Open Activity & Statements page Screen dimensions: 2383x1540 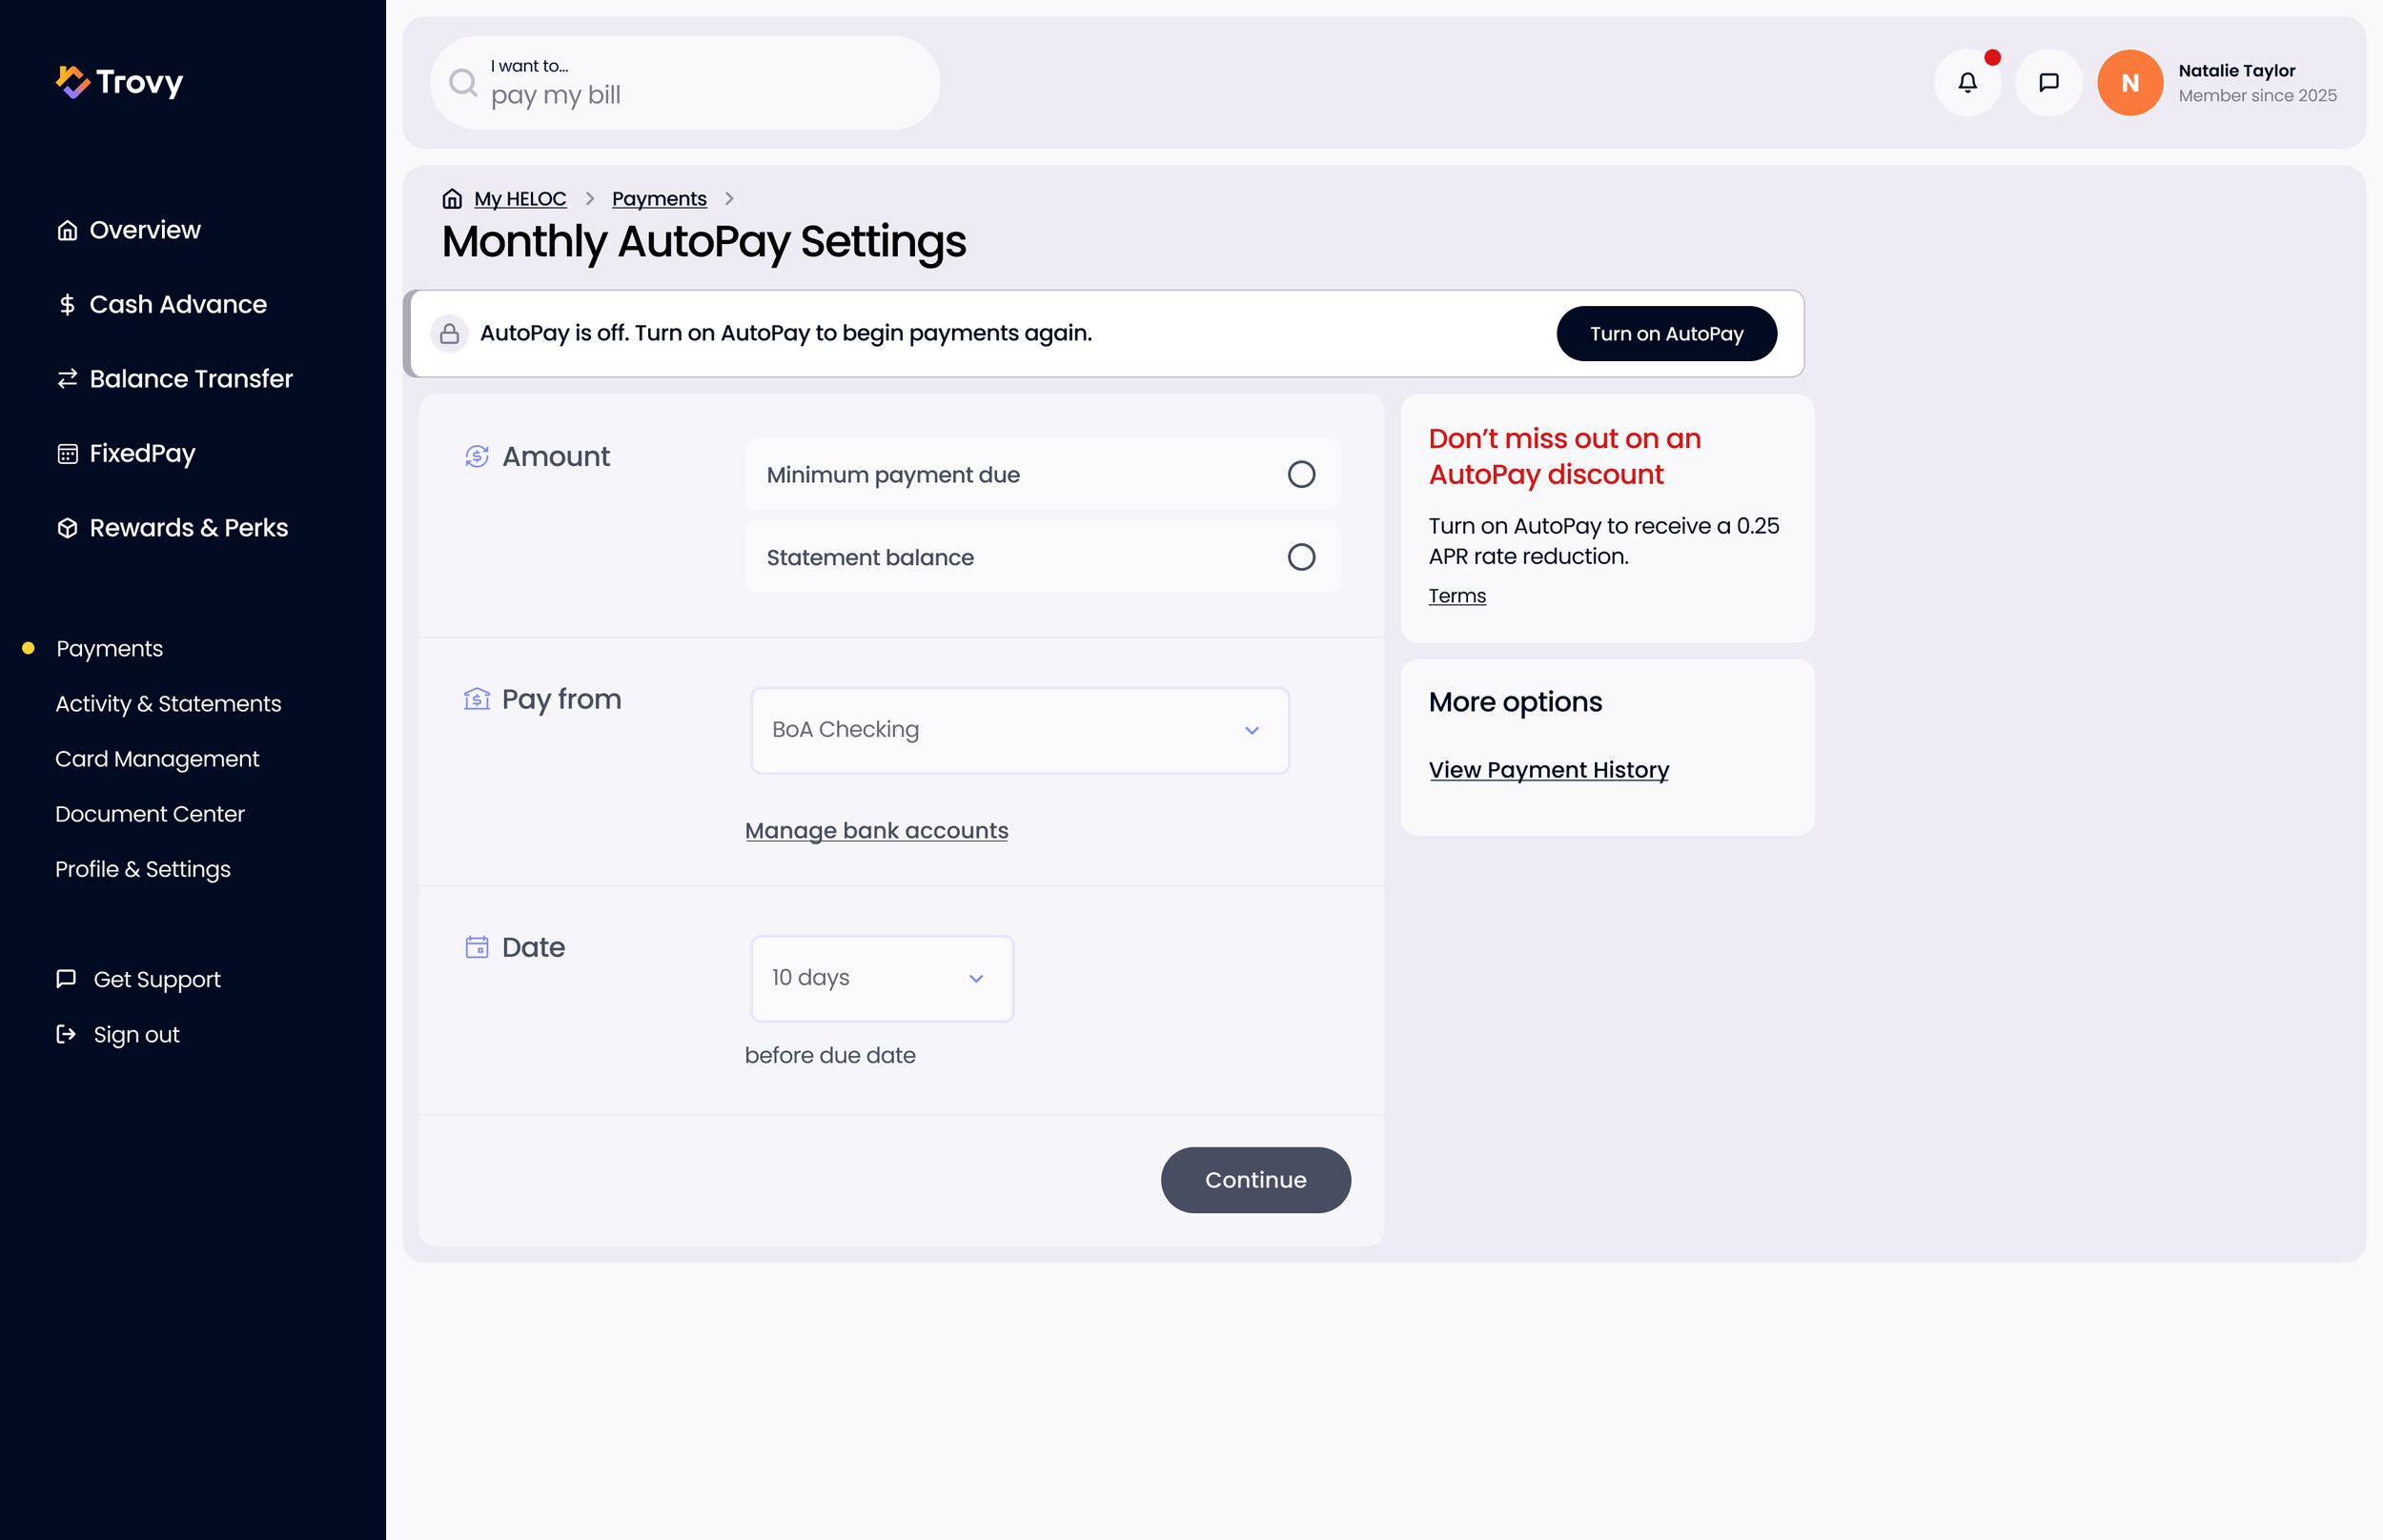pyautogui.click(x=168, y=704)
